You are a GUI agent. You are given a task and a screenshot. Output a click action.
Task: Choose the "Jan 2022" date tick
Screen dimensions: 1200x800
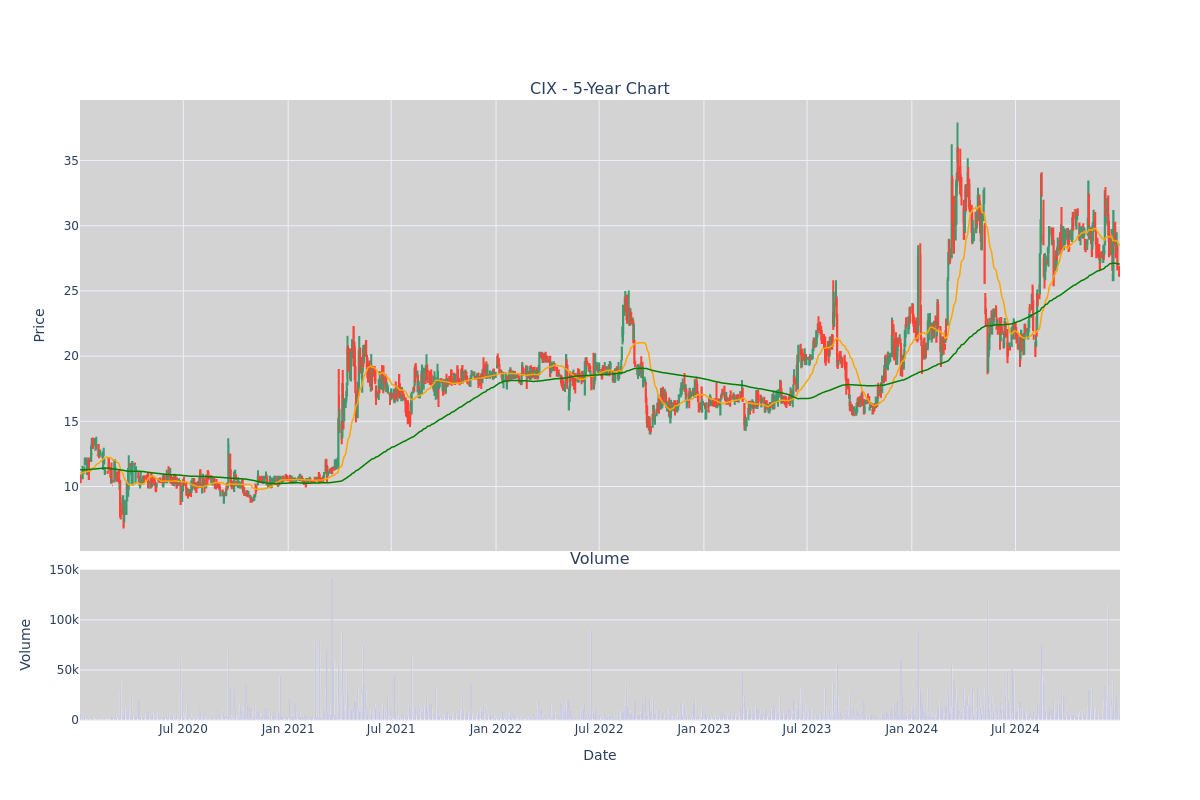point(496,729)
